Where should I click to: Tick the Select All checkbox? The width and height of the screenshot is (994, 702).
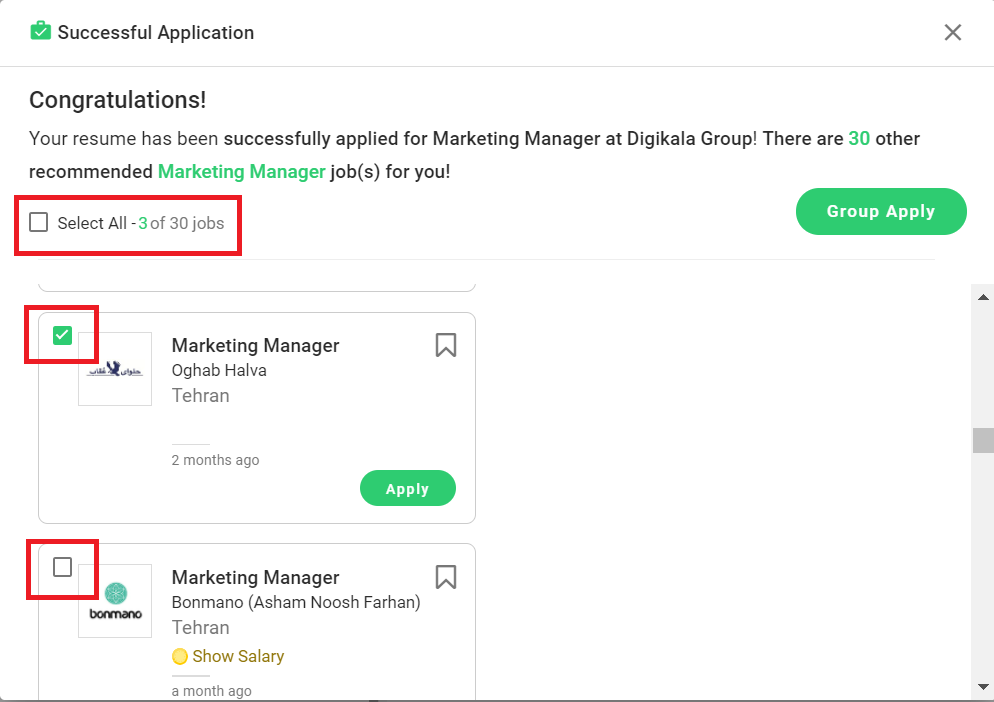pos(39,223)
